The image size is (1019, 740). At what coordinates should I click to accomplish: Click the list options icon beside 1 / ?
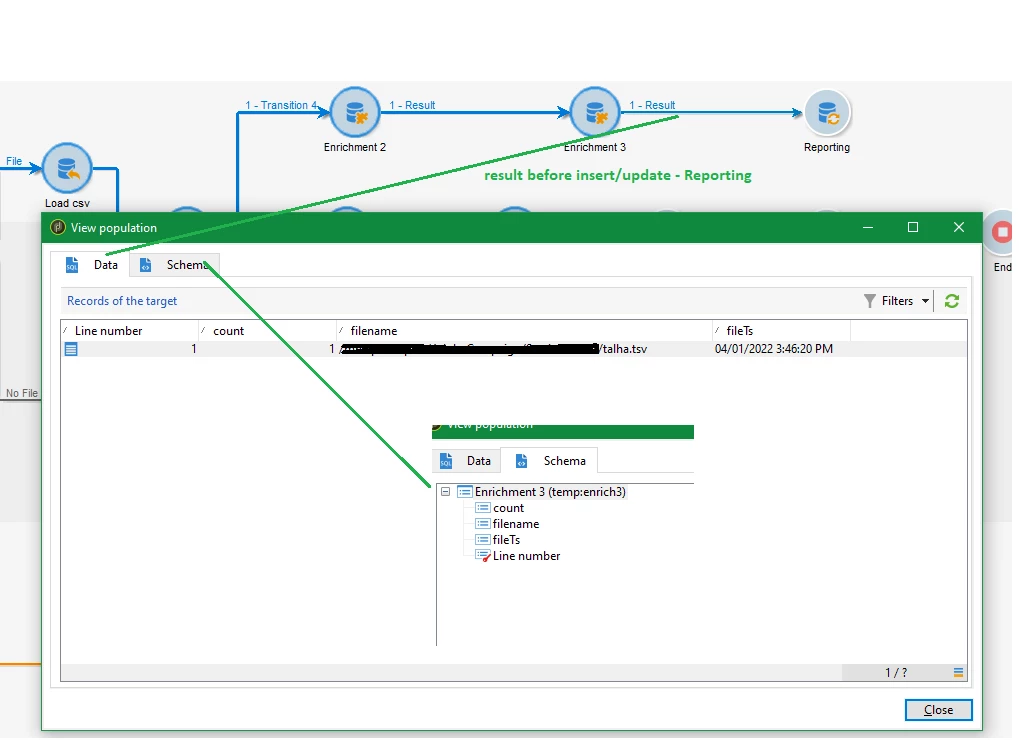point(958,673)
